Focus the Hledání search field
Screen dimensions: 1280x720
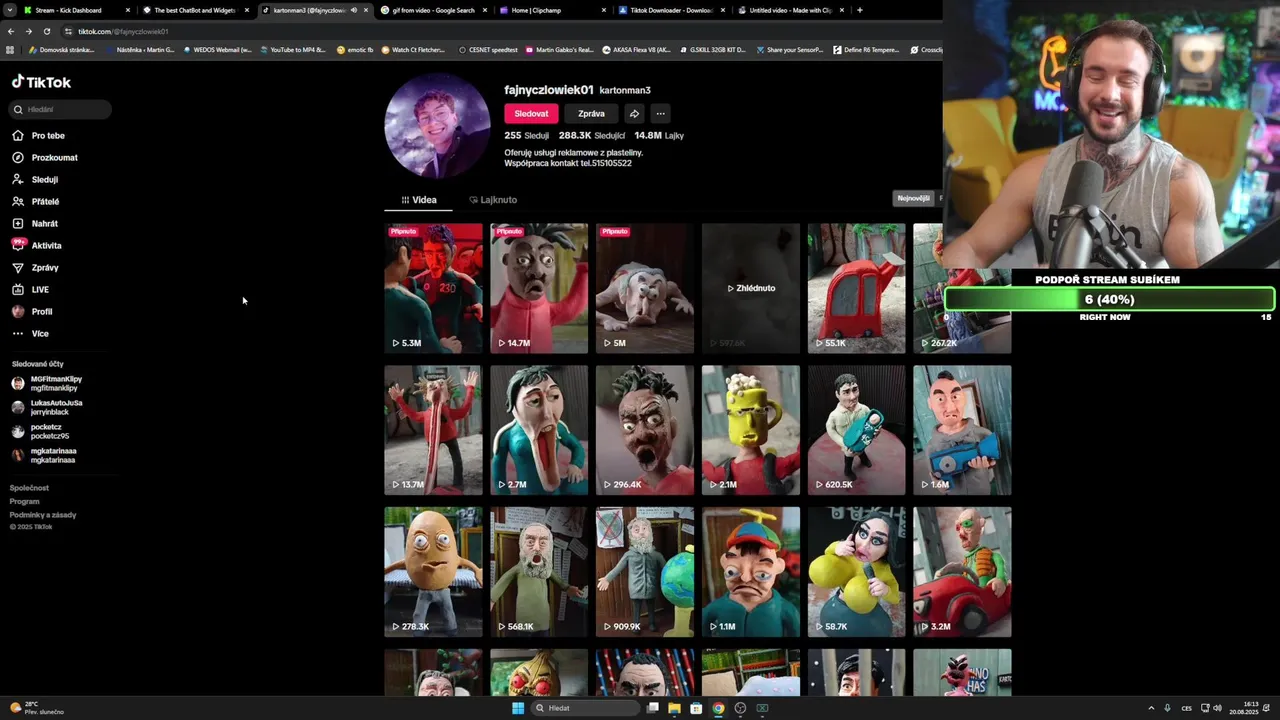point(60,109)
